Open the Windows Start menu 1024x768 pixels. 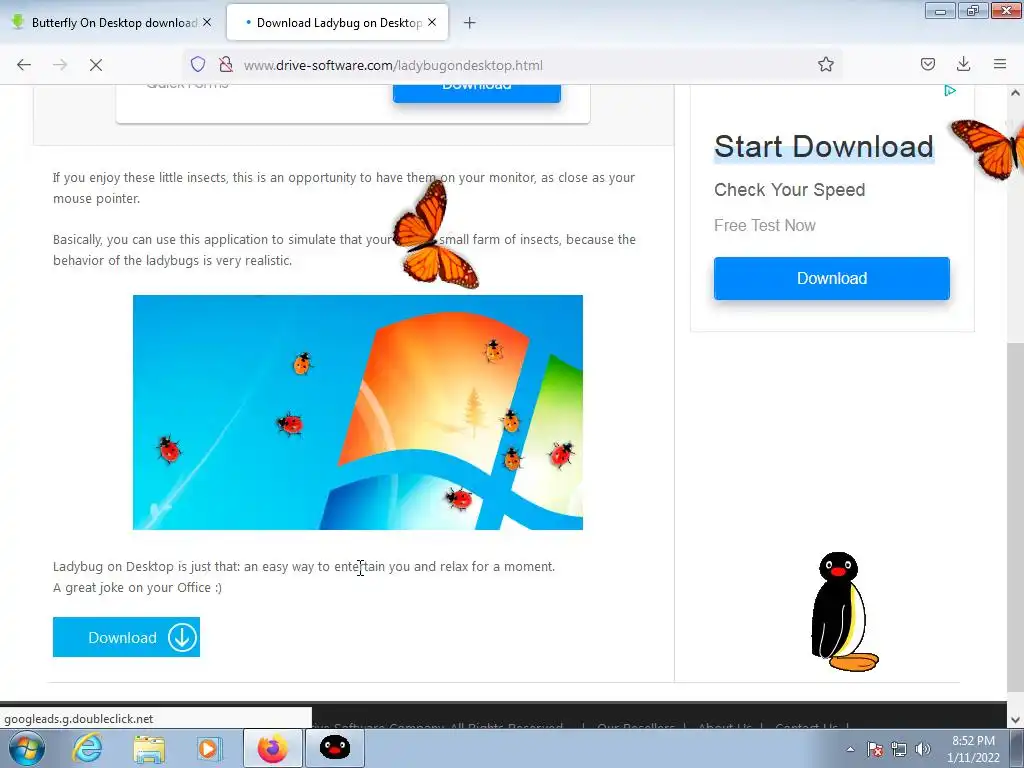pyautogui.click(x=27, y=748)
